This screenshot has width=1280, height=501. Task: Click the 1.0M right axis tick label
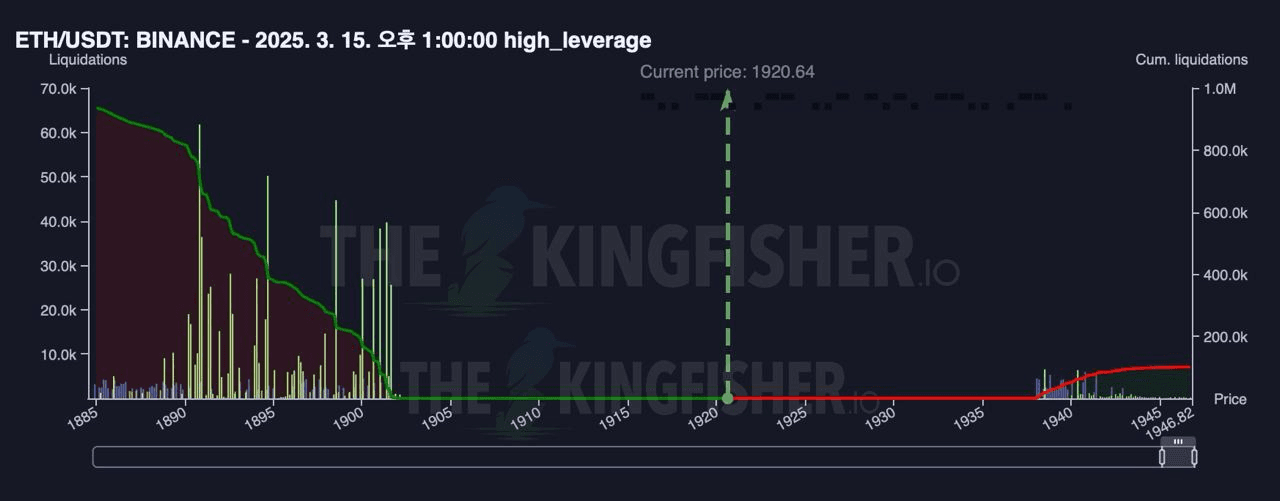click(x=1219, y=89)
